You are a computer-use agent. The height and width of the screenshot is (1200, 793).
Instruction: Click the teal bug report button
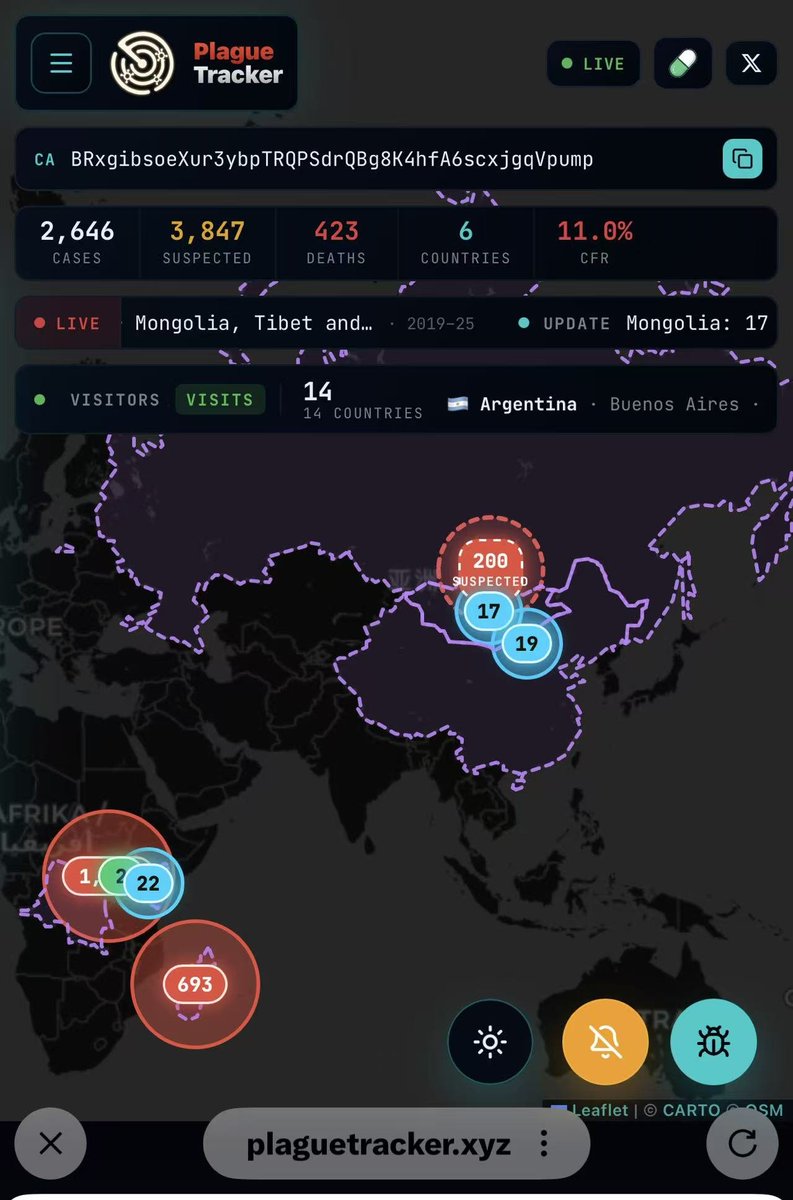coord(713,1042)
